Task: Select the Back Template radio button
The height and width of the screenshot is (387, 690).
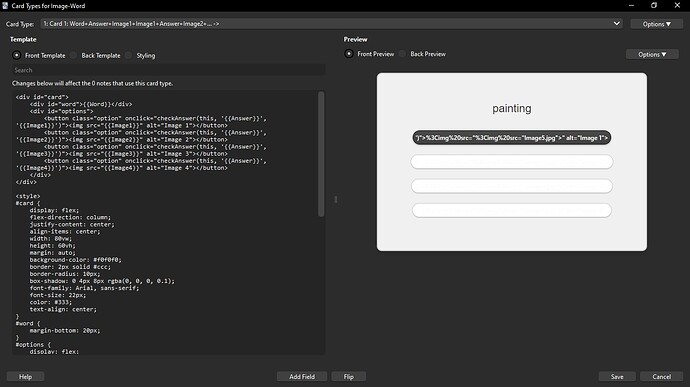Action: point(73,55)
